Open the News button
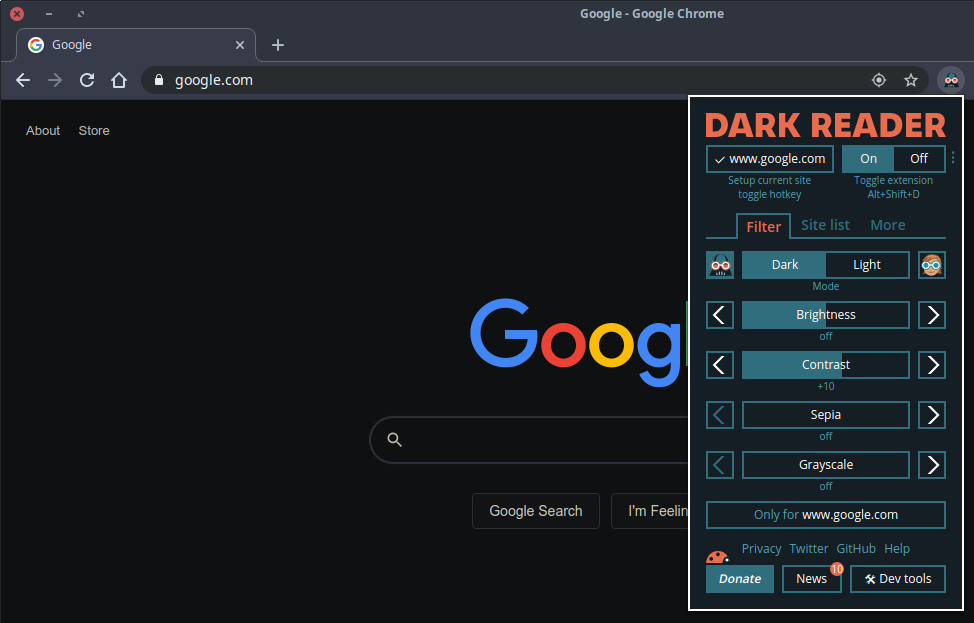 (x=811, y=579)
